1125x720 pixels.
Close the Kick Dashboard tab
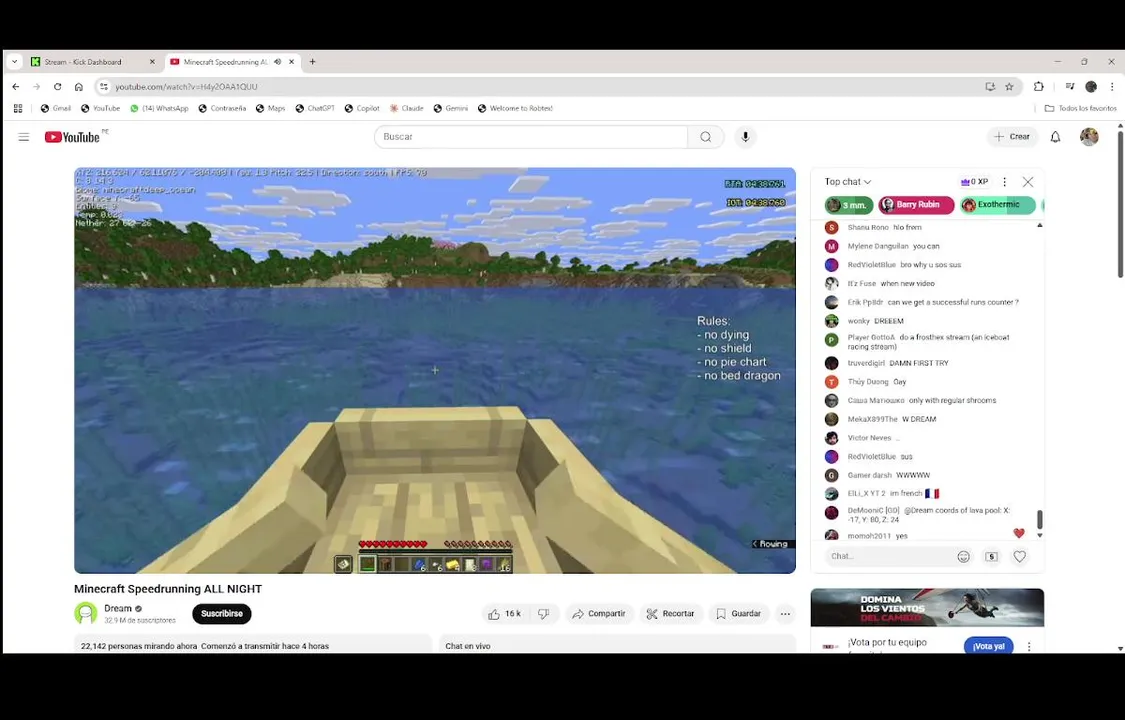[152, 62]
